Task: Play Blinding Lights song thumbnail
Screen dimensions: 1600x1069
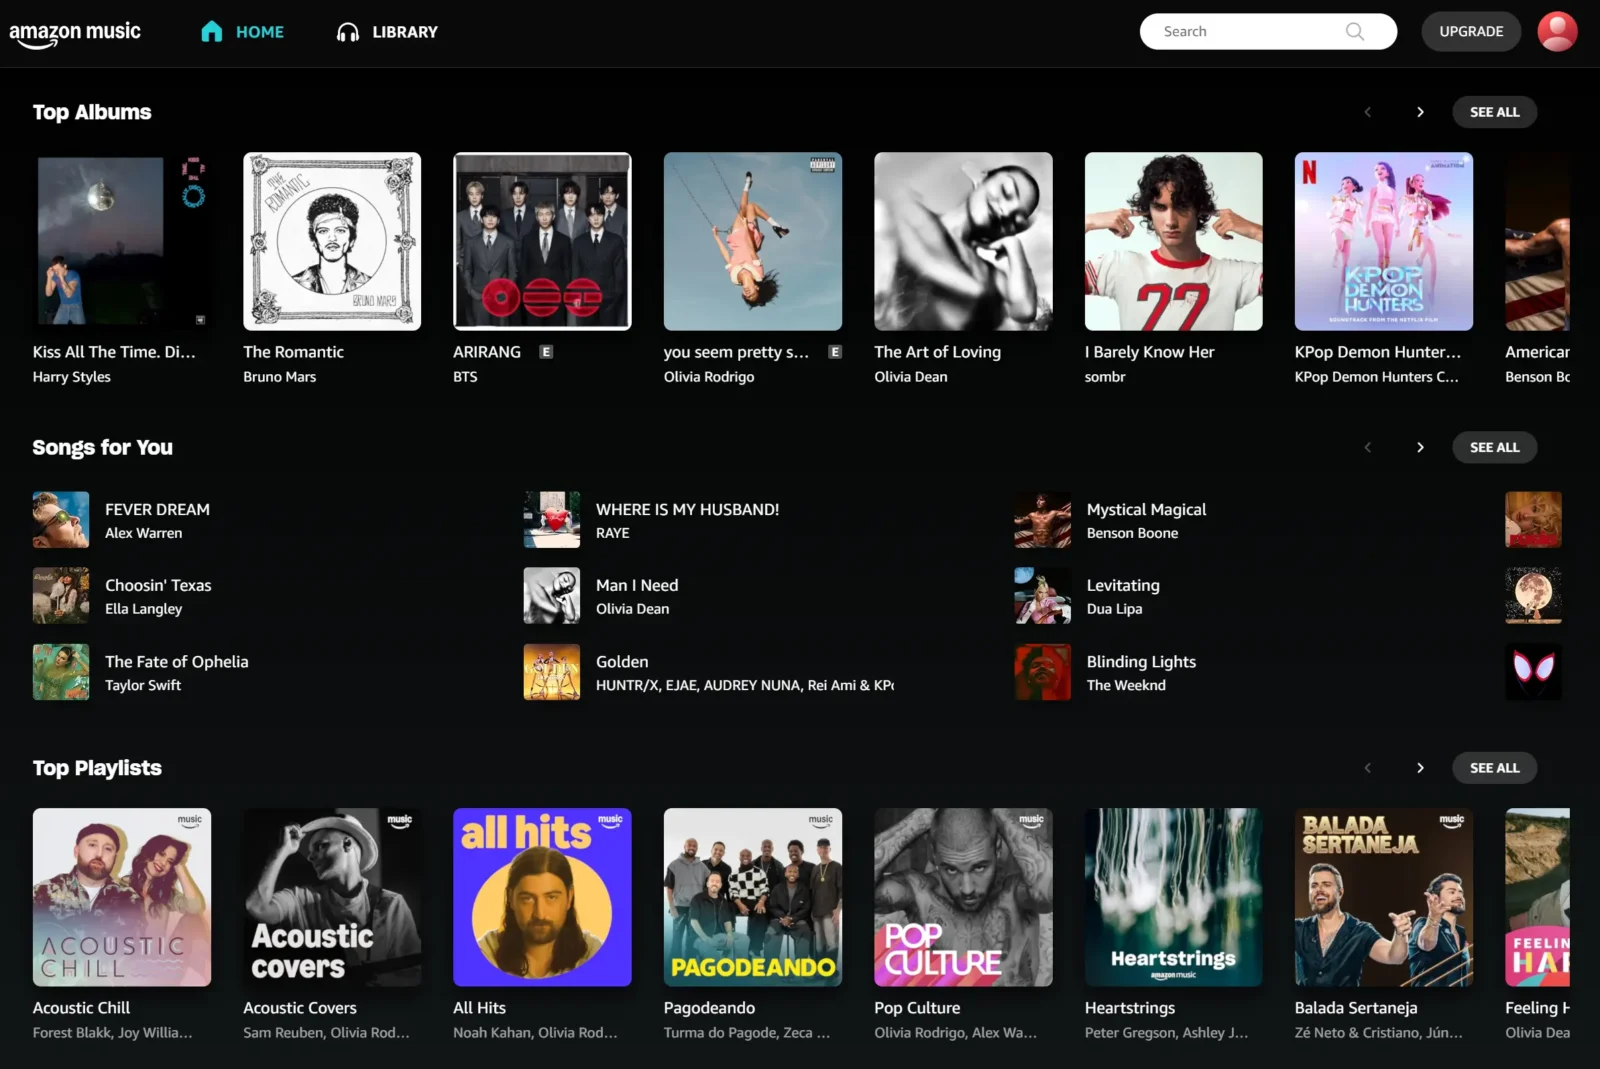Action: pos(1043,672)
